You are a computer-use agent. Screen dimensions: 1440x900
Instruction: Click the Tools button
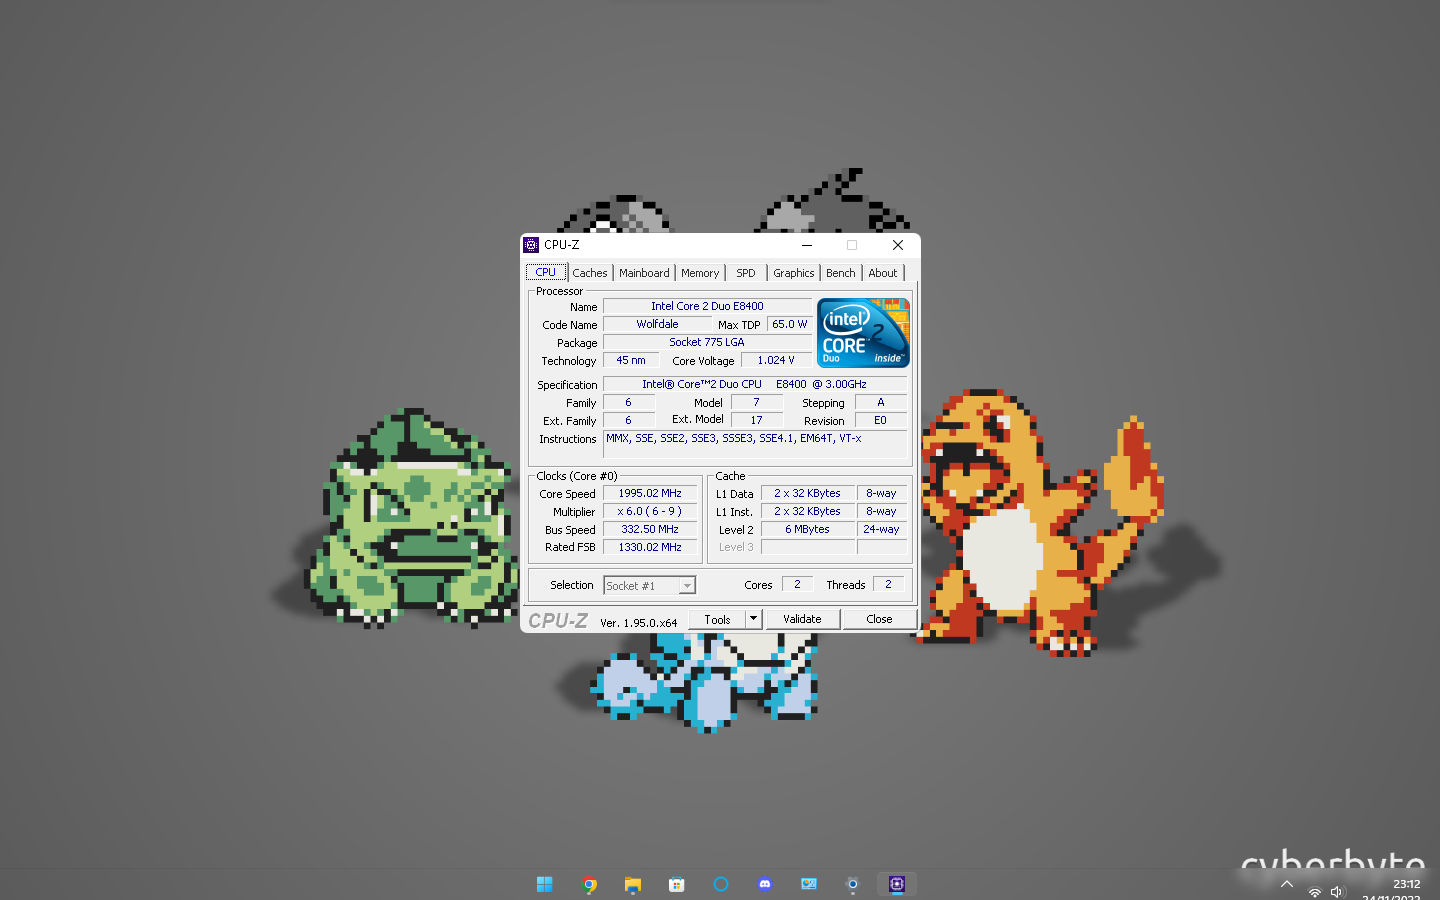(717, 620)
